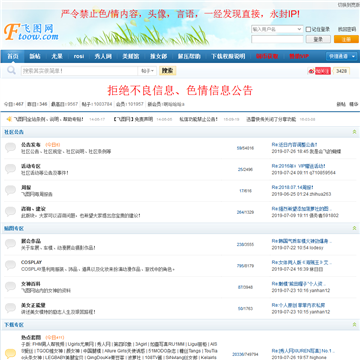Collapse the 贴图专区 section with its green arrow

click(354, 228)
